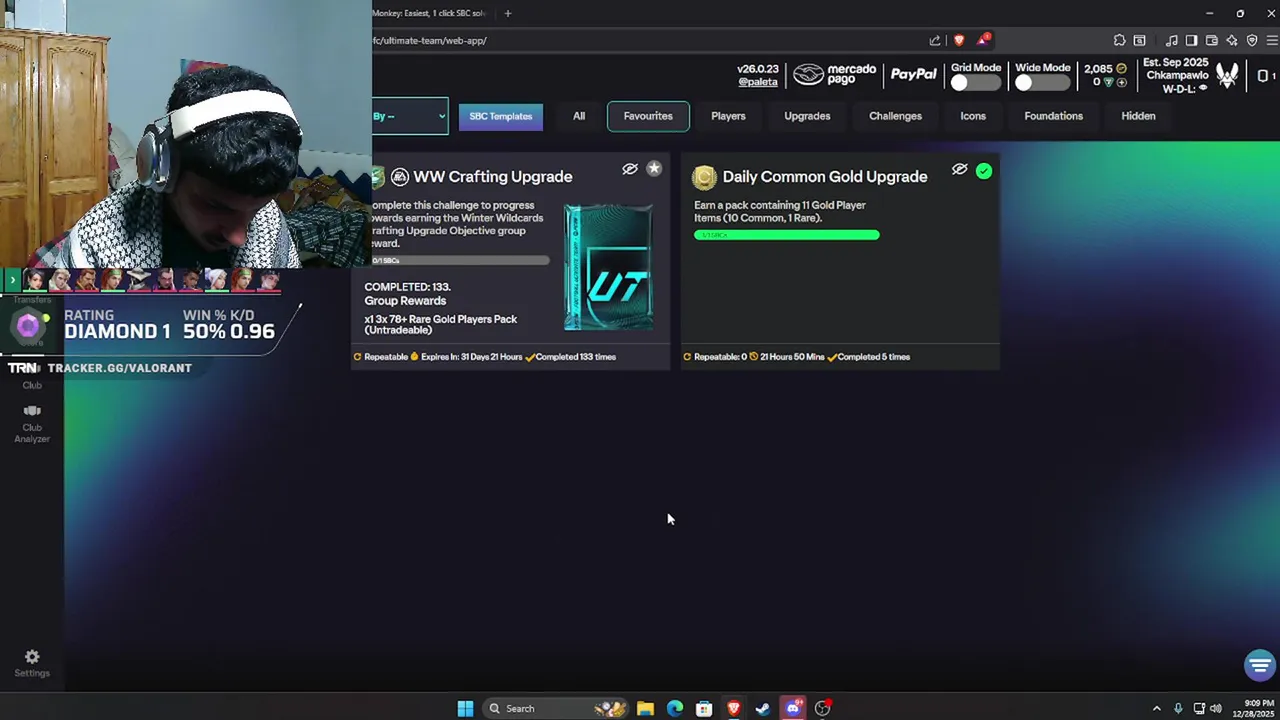
Task: Hide the WW Crafting Upgrade SBC
Action: [630, 169]
